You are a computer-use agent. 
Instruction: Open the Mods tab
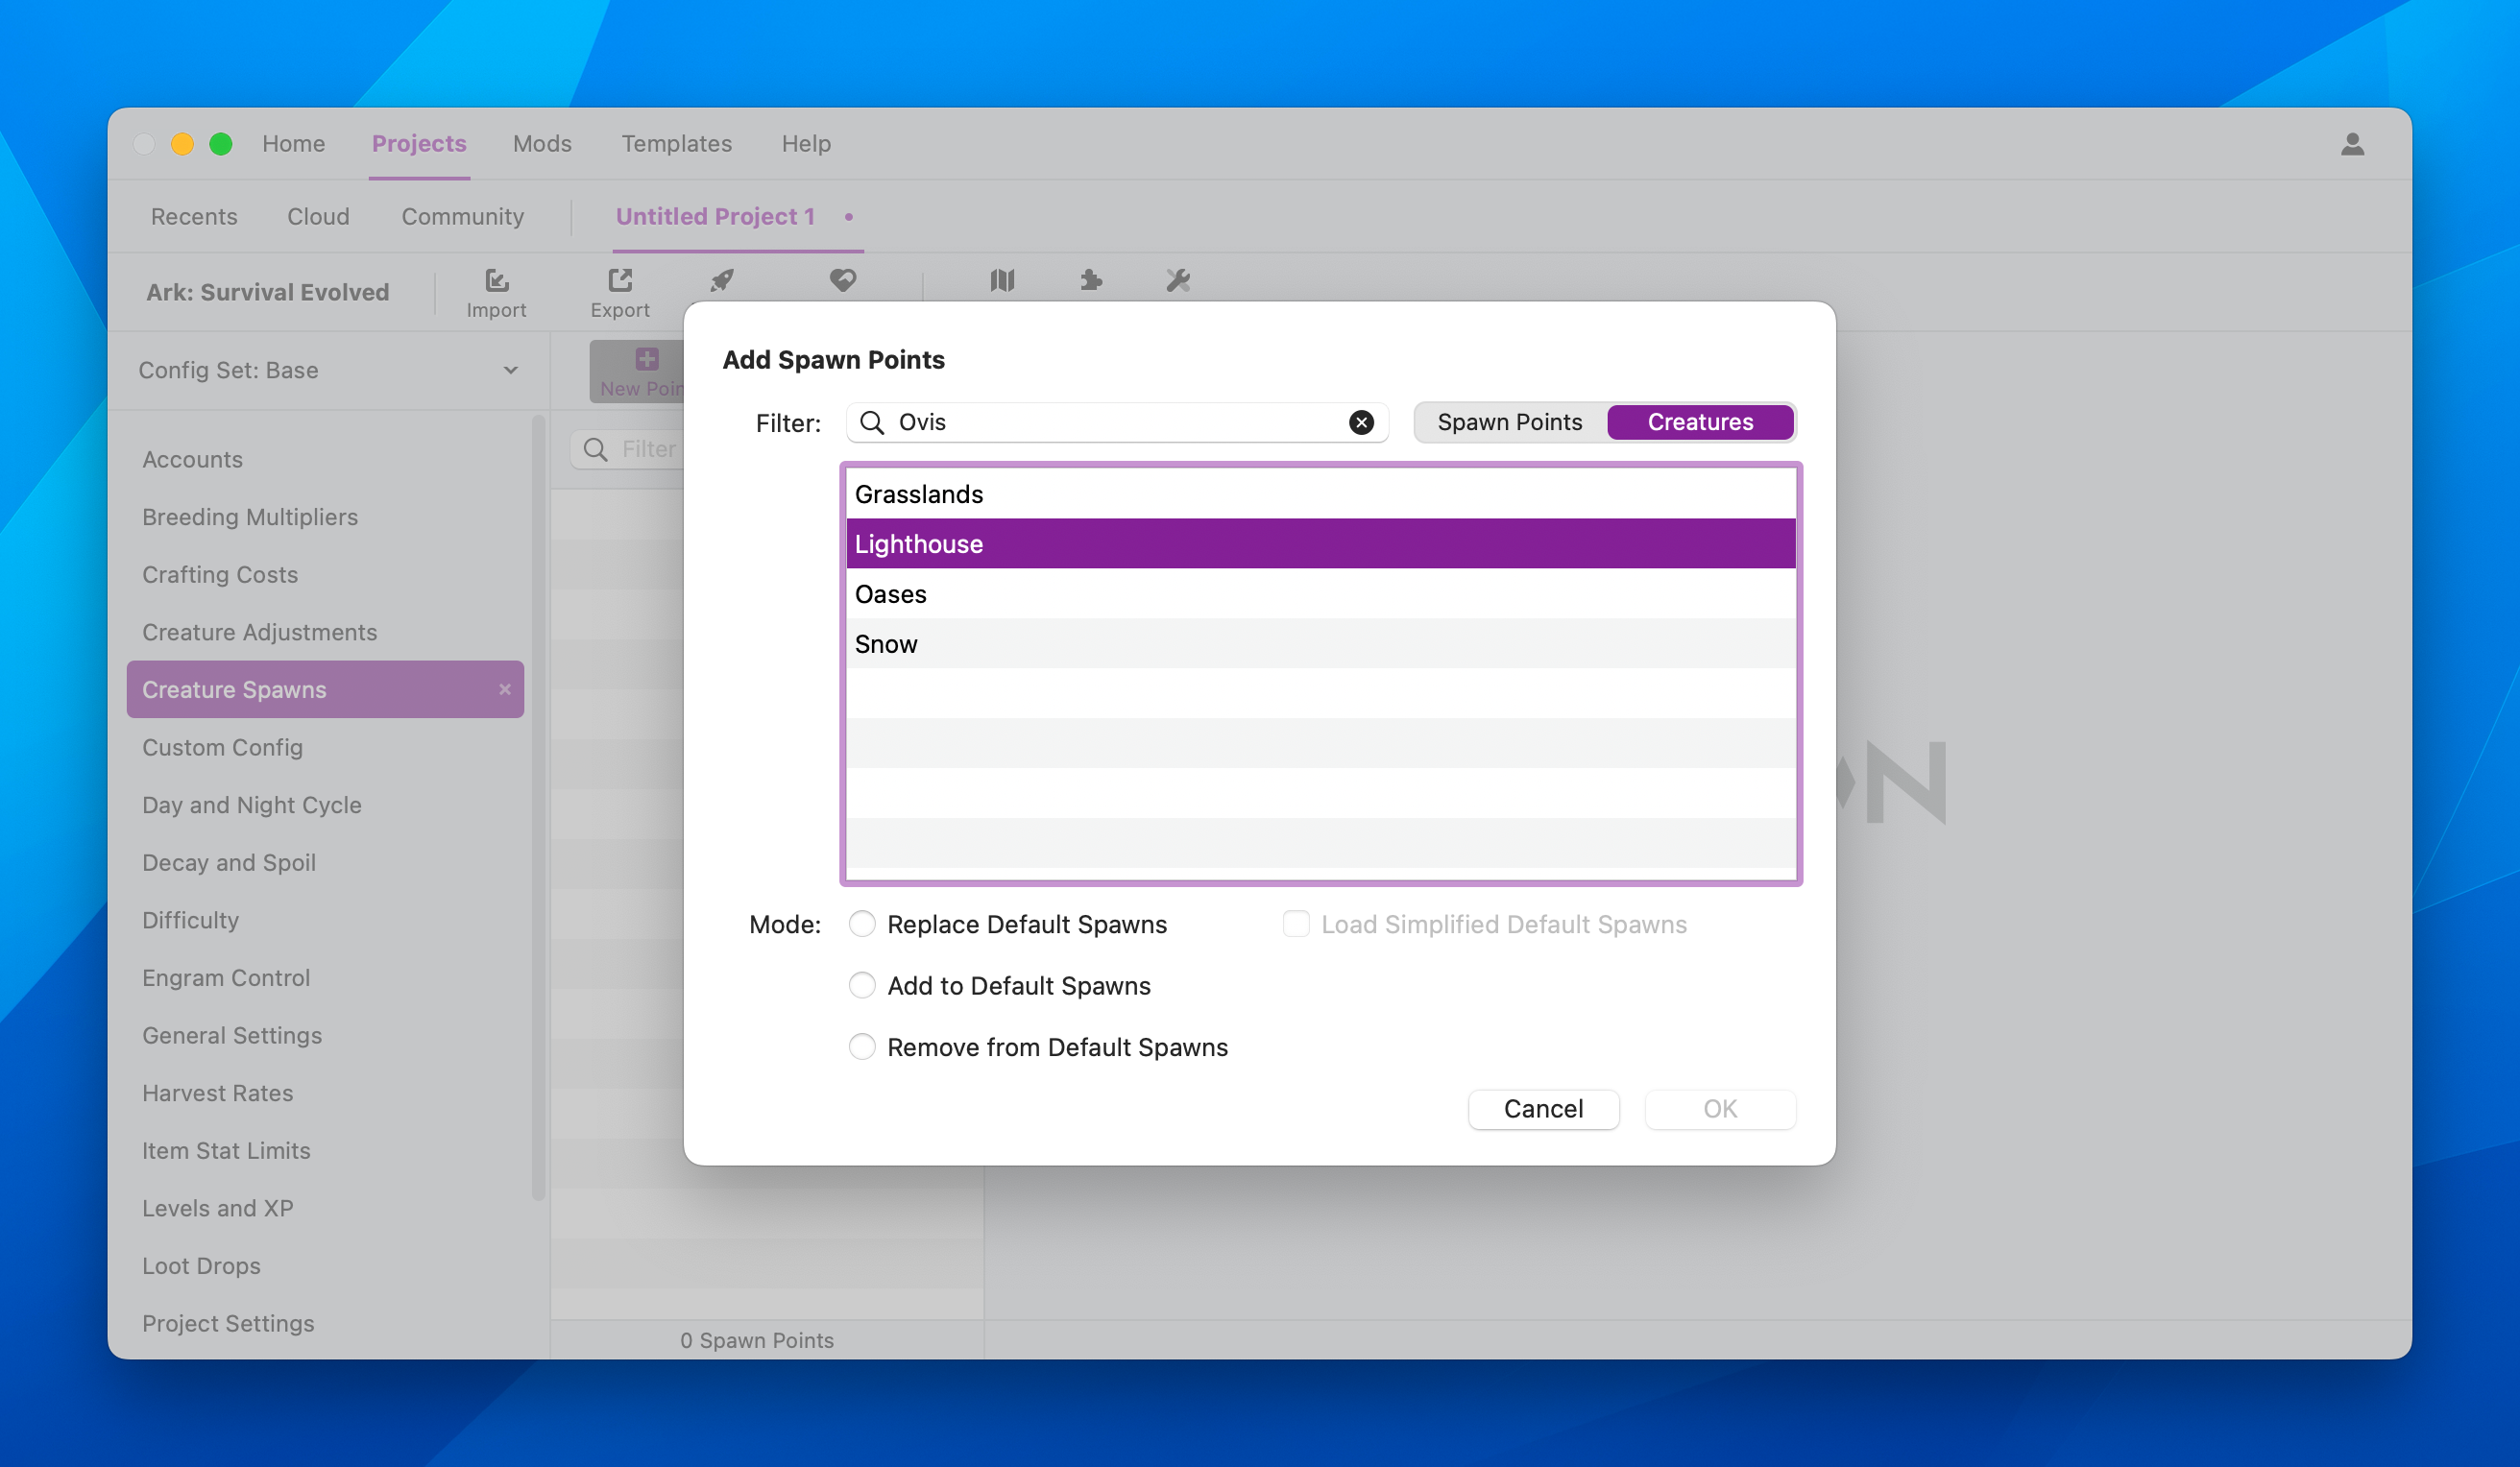tap(542, 144)
